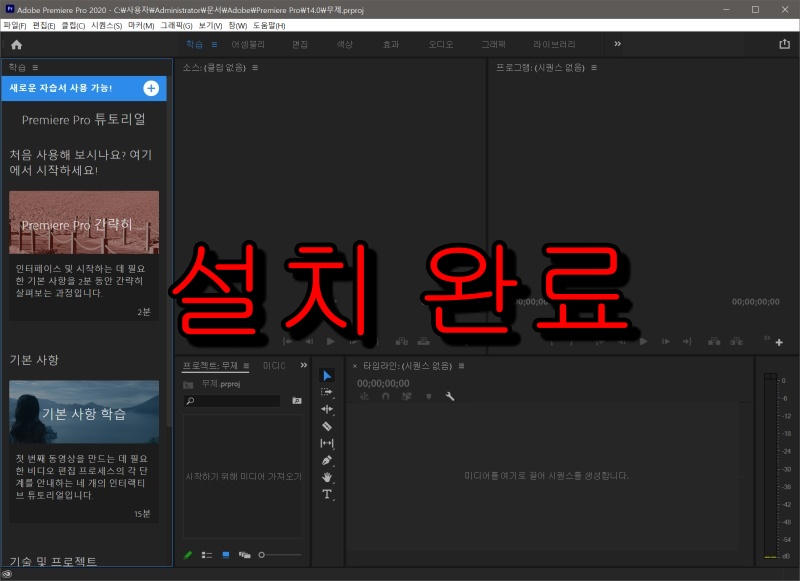Expand the overflow chevron next to 라이브러리
800x581 pixels.
coord(618,44)
